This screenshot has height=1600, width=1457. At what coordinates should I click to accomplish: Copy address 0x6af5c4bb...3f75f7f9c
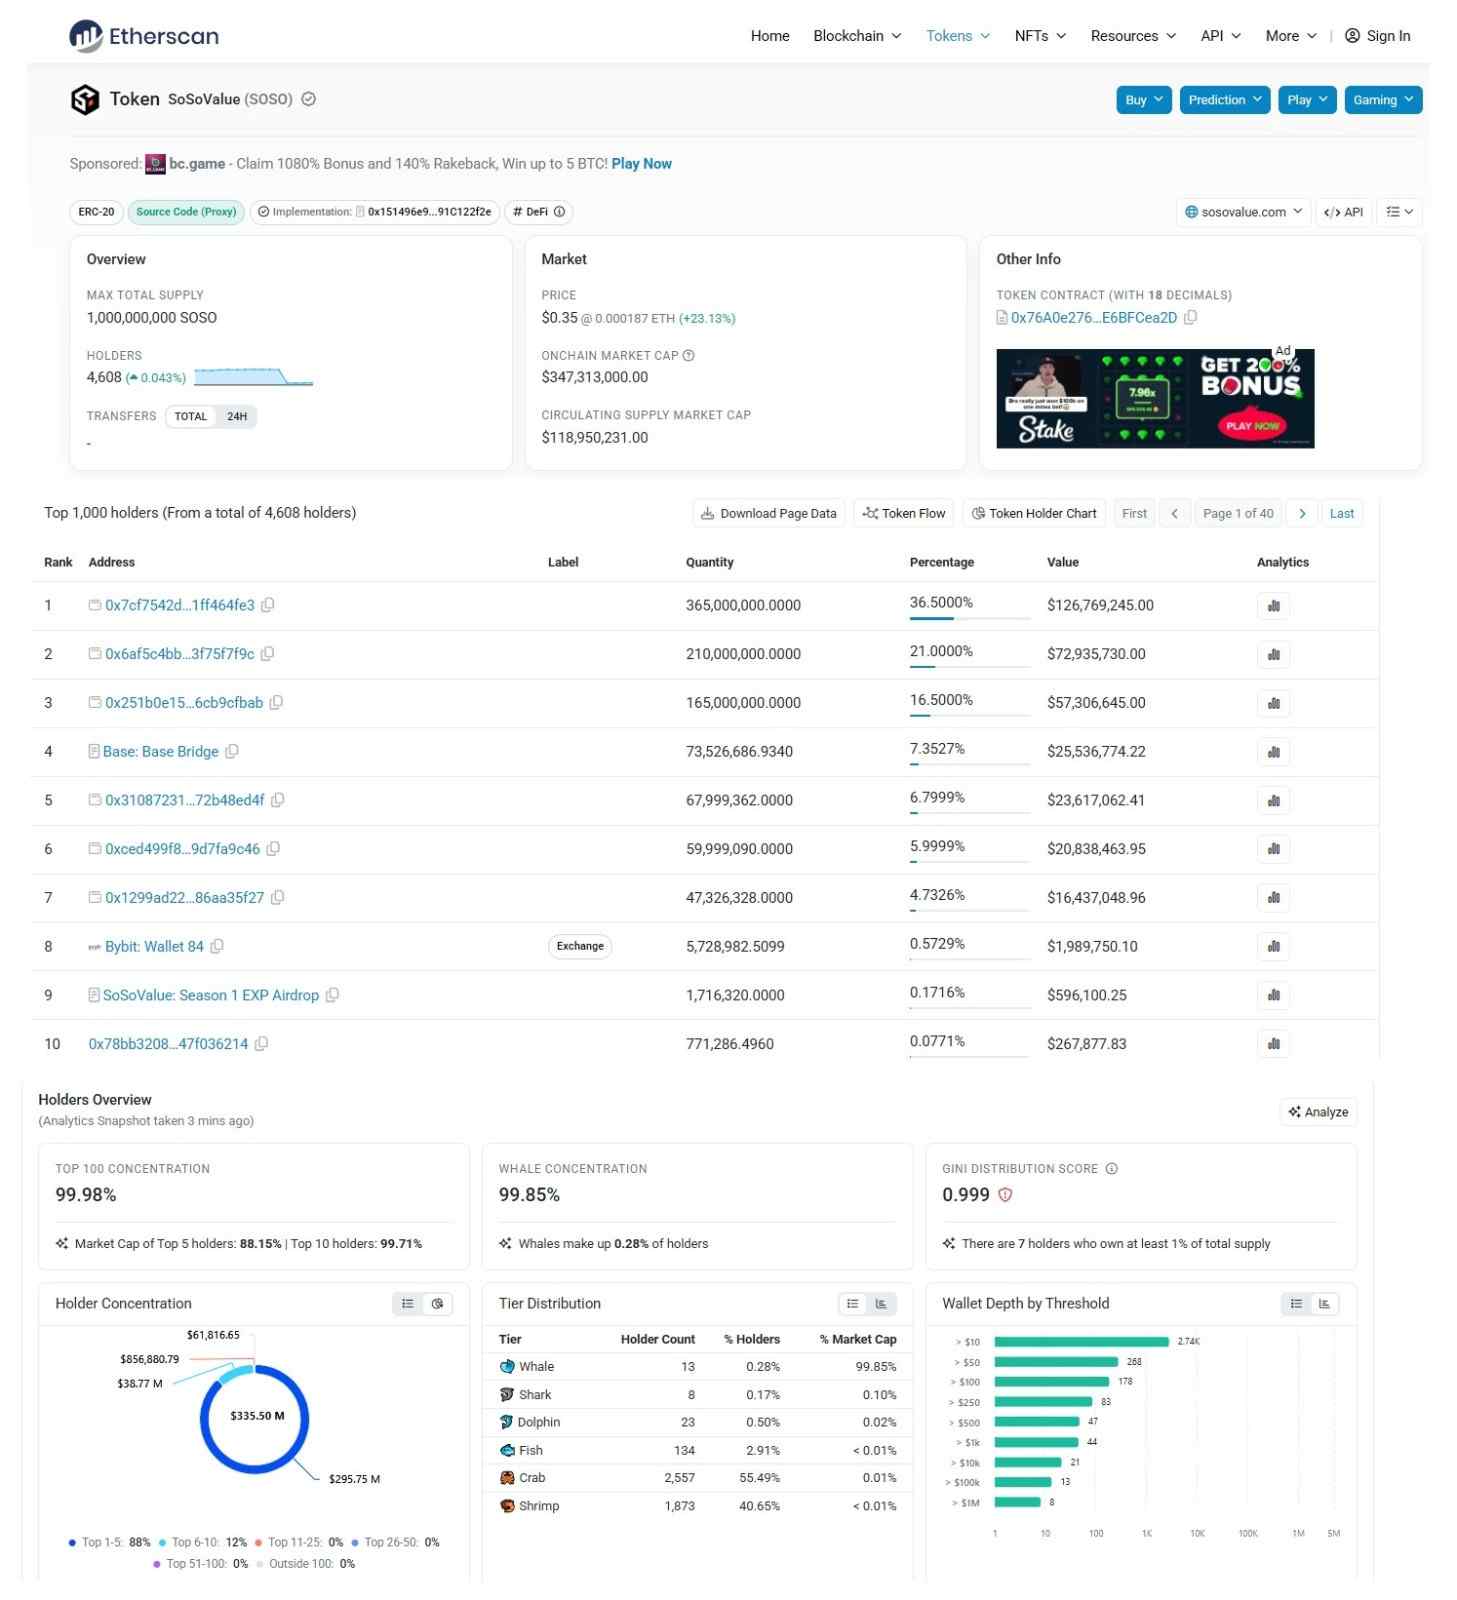pyautogui.click(x=268, y=654)
